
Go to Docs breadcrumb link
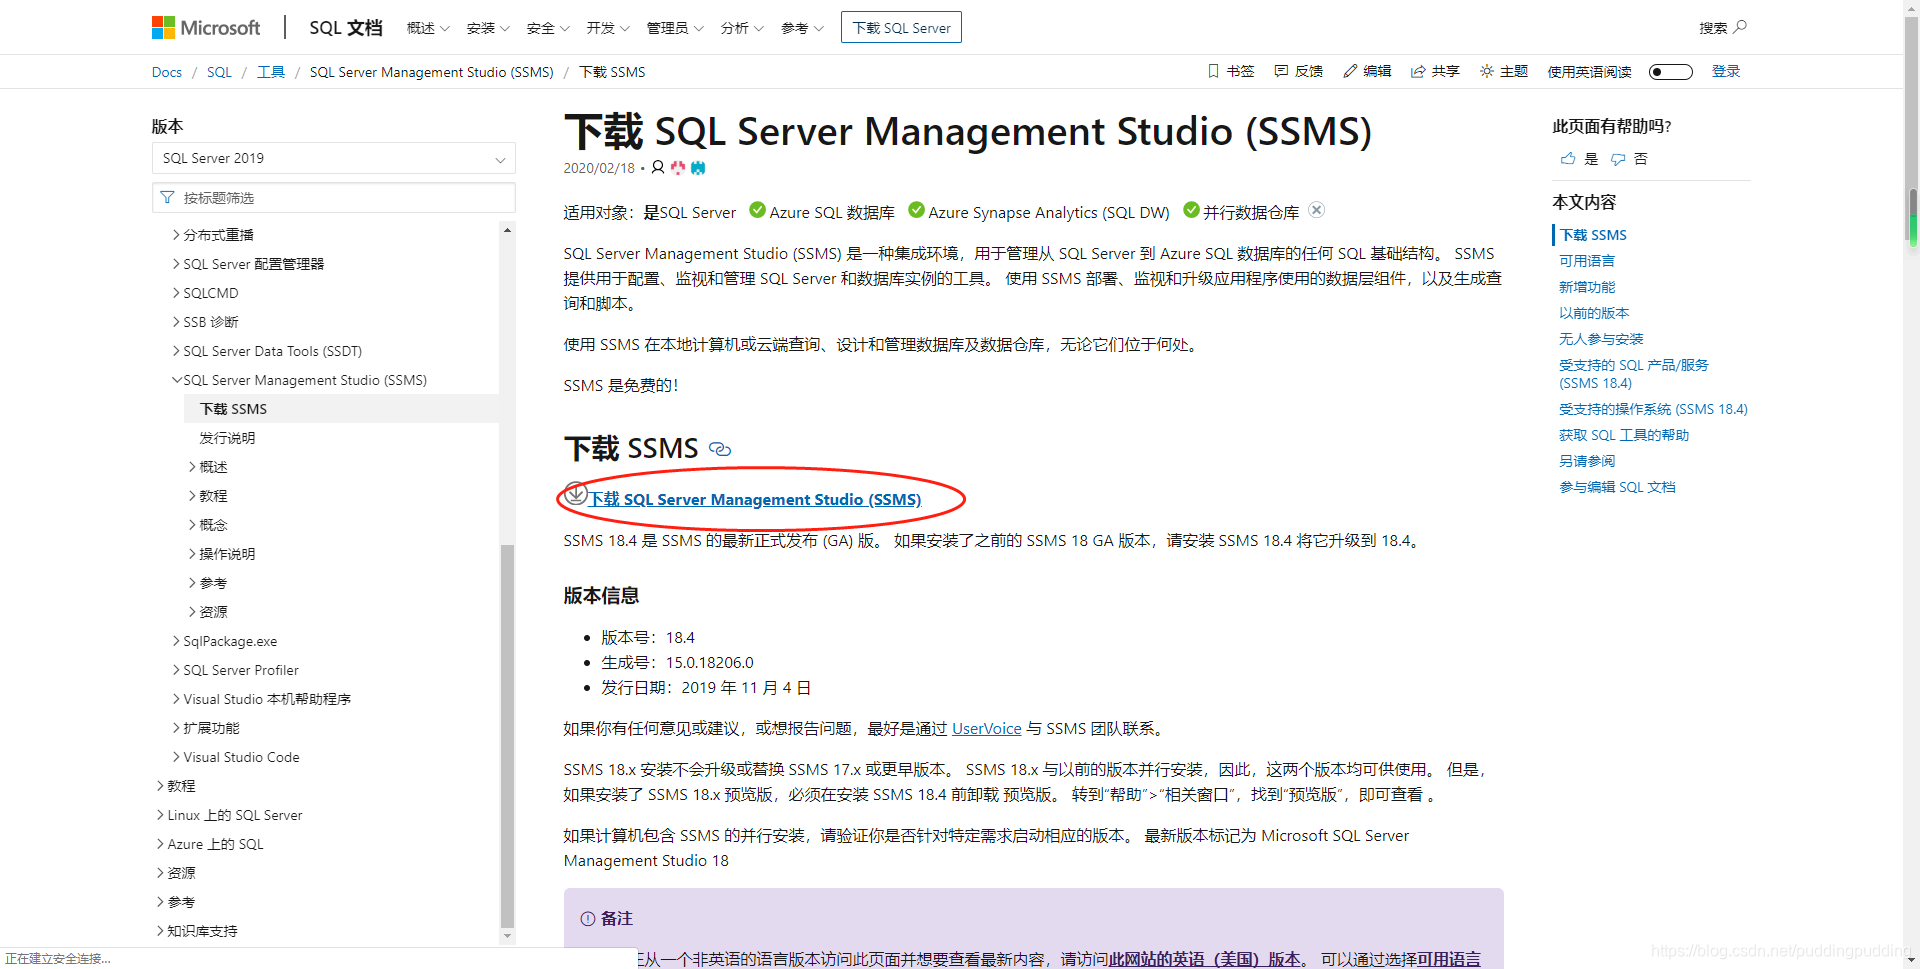pyautogui.click(x=167, y=72)
